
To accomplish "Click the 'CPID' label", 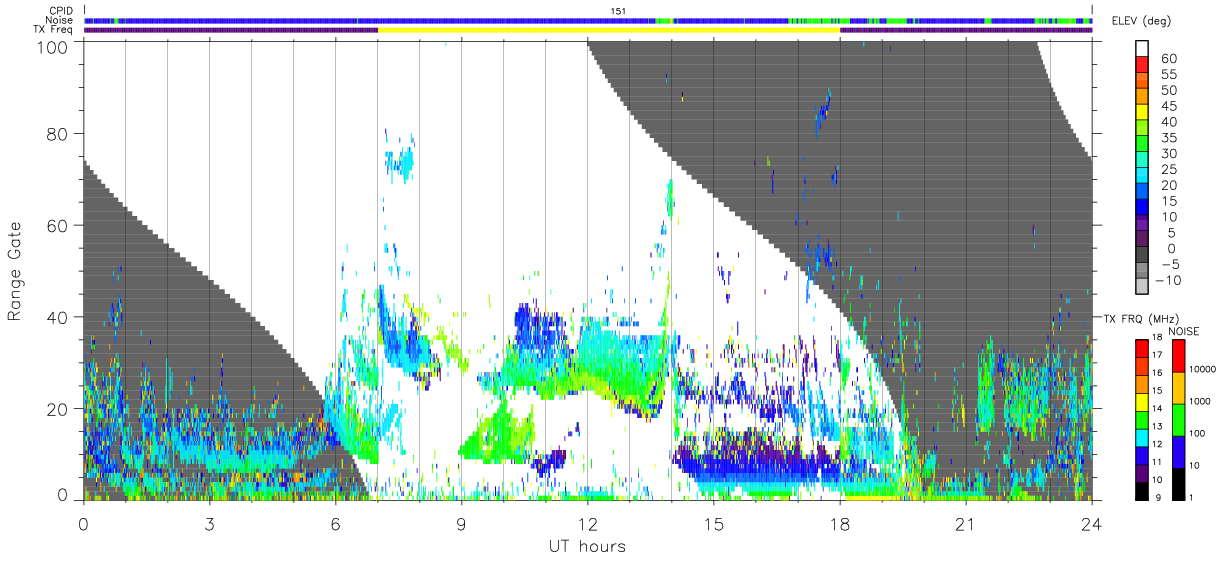I will 62,11.
